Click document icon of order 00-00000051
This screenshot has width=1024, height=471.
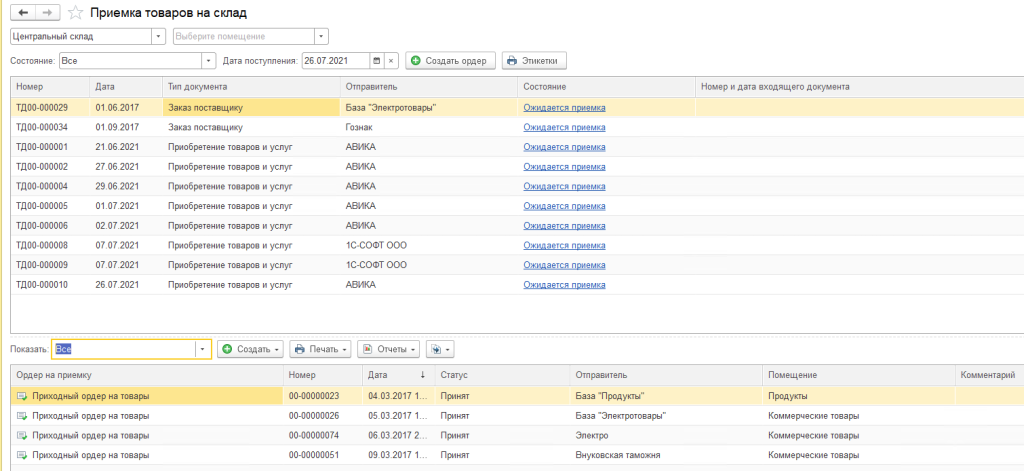coord(21,454)
